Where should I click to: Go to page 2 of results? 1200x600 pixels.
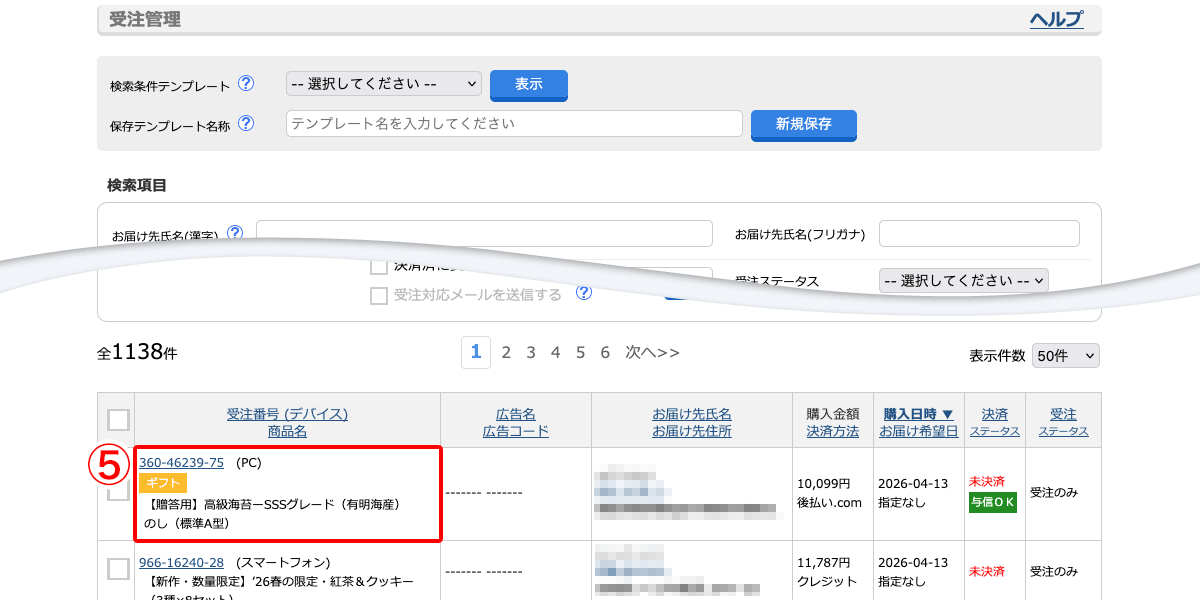pos(506,352)
